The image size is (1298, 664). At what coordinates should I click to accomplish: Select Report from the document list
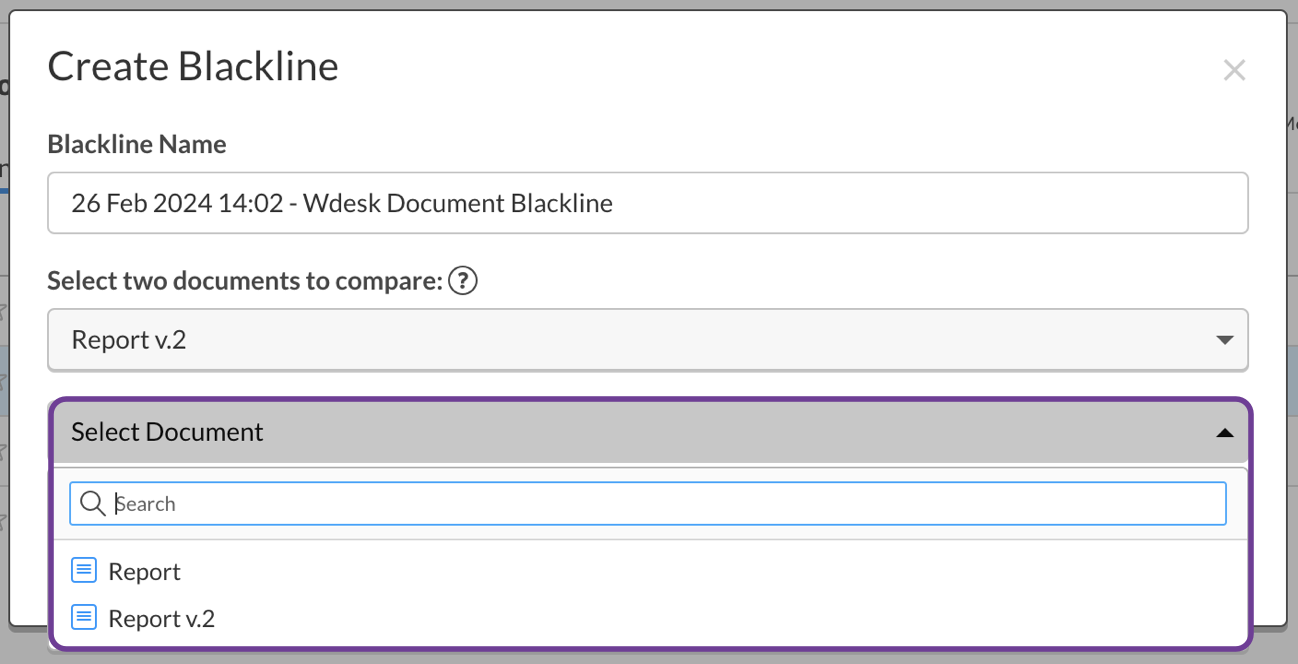pyautogui.click(x=144, y=570)
